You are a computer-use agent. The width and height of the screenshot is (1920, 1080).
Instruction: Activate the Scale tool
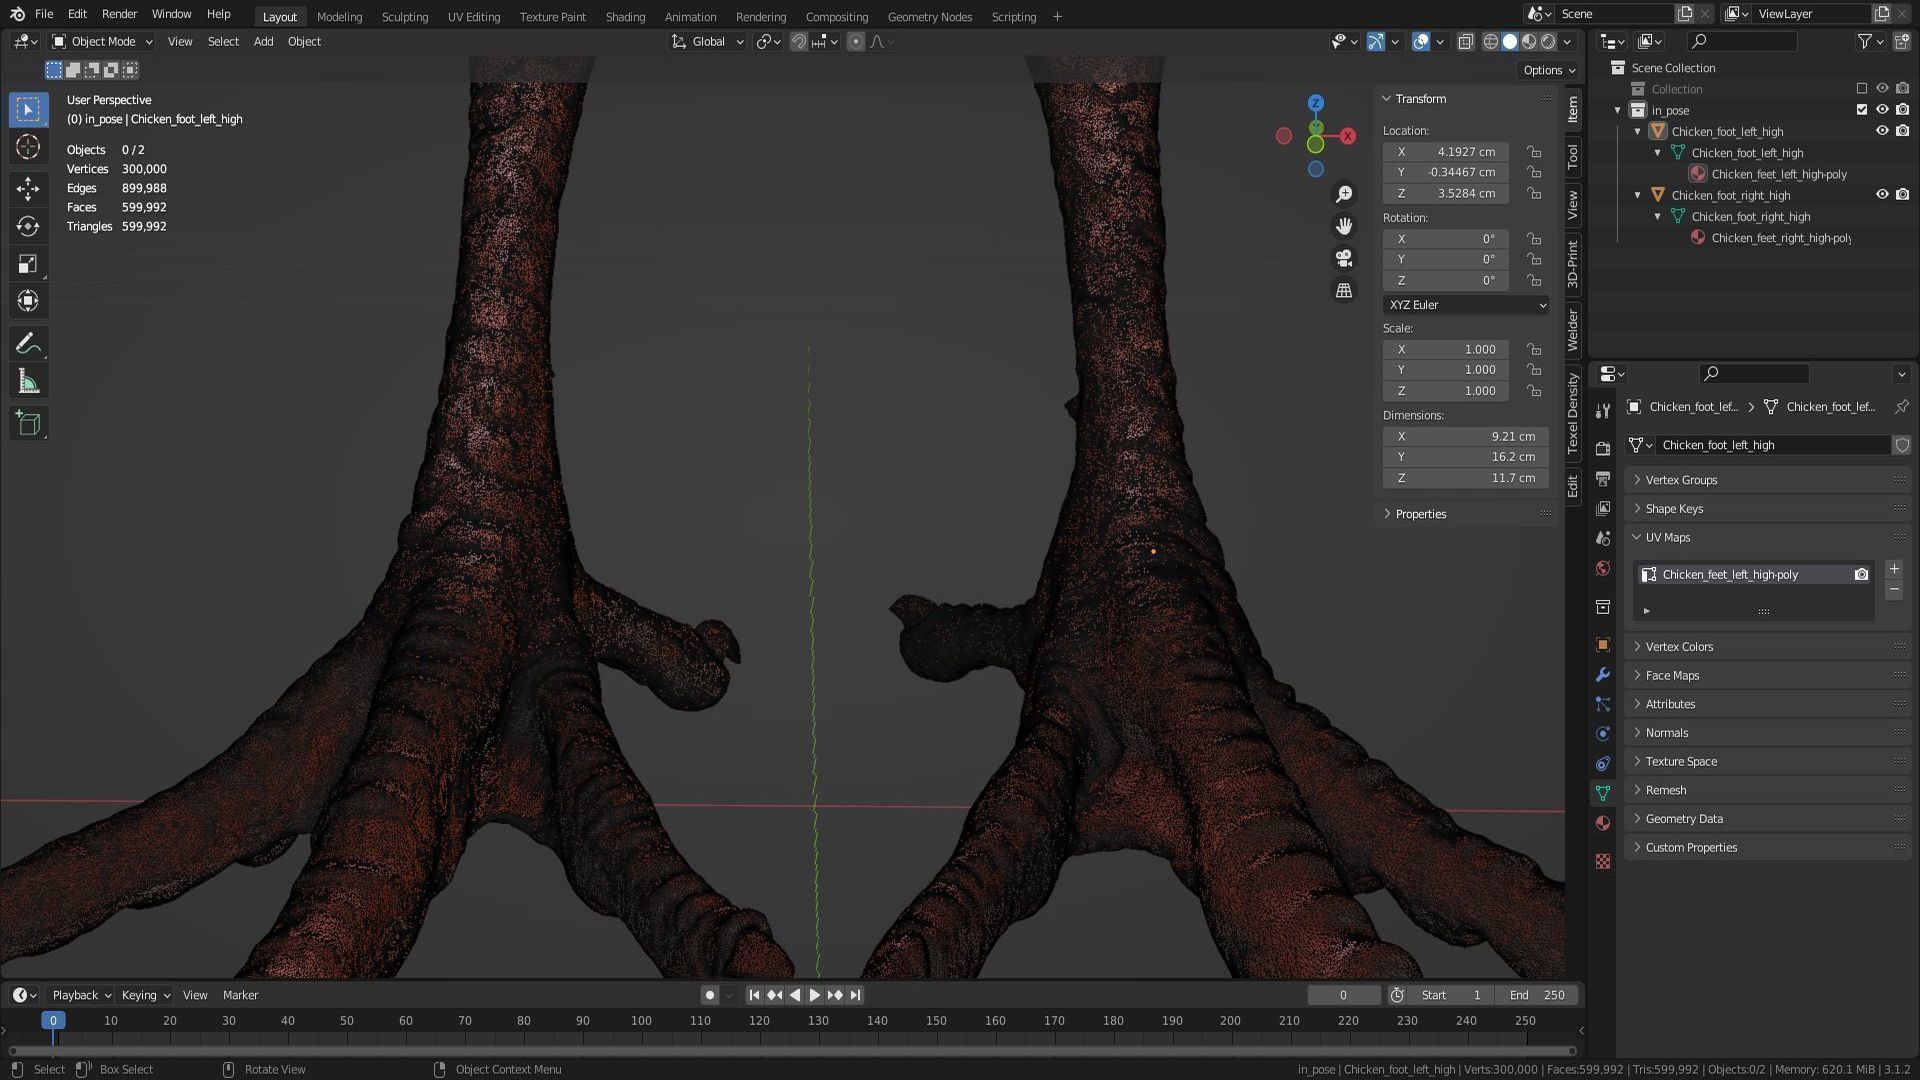coord(28,264)
